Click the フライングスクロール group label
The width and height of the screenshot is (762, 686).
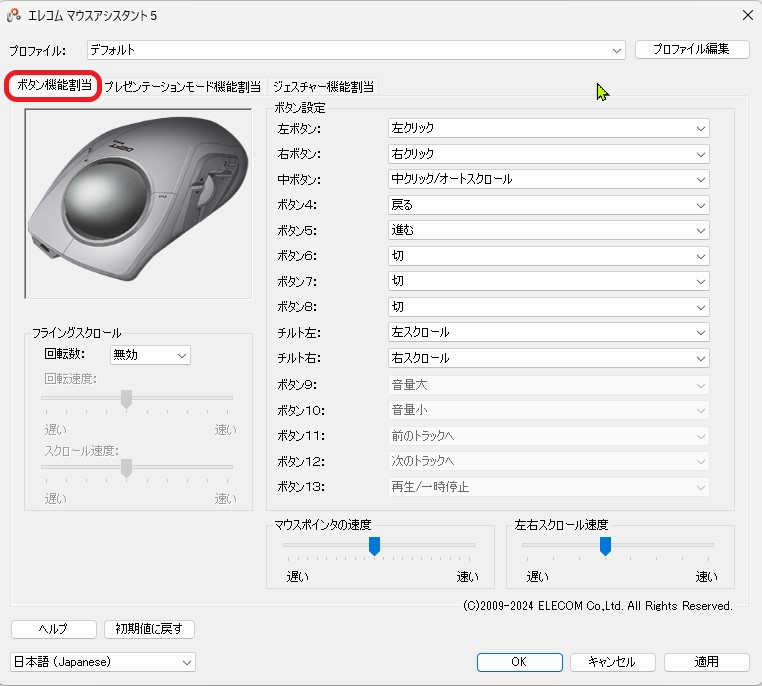76,333
